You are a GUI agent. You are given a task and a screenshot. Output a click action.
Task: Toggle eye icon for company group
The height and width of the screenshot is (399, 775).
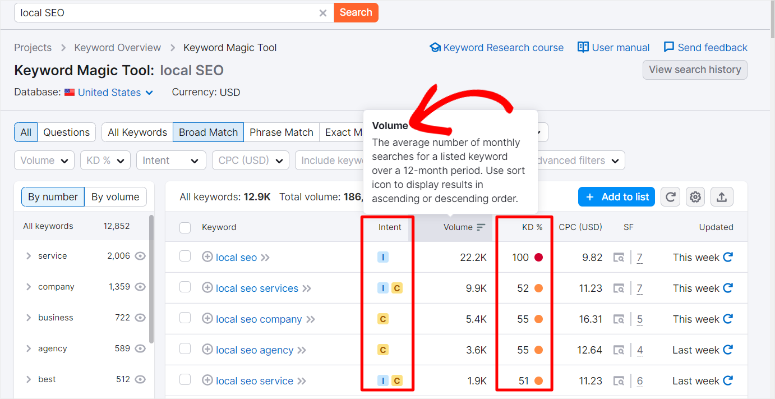140,287
